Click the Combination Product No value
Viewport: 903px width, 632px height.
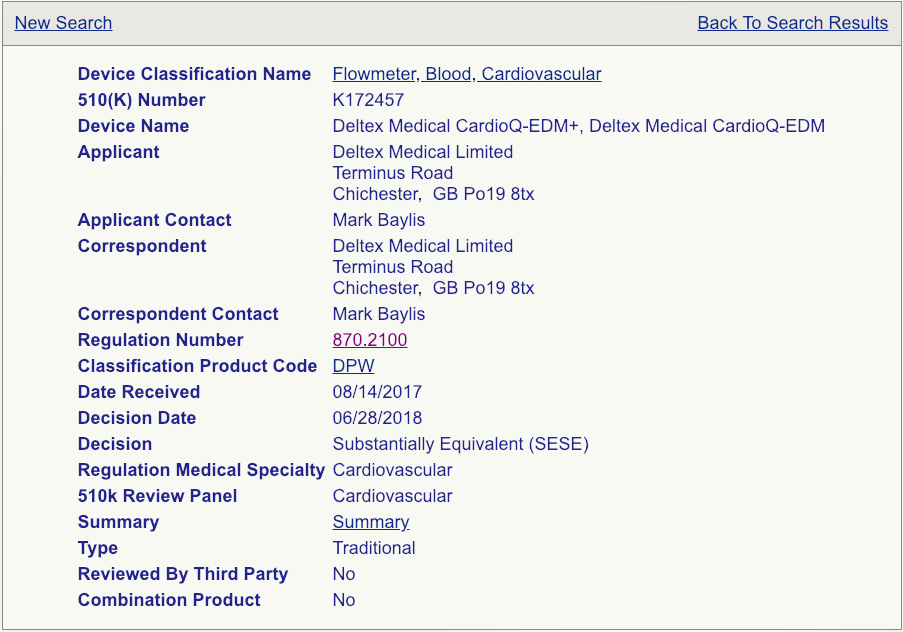tap(343, 600)
